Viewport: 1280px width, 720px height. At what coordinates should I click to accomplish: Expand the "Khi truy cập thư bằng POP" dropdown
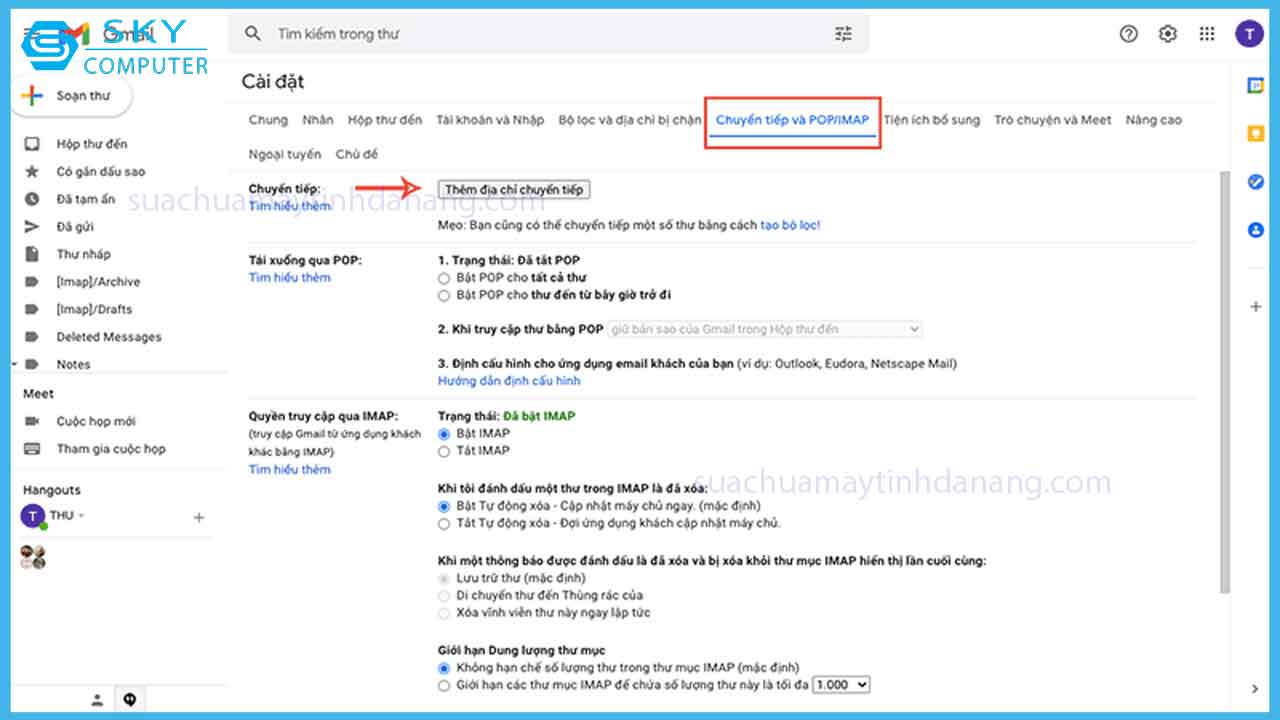click(764, 329)
